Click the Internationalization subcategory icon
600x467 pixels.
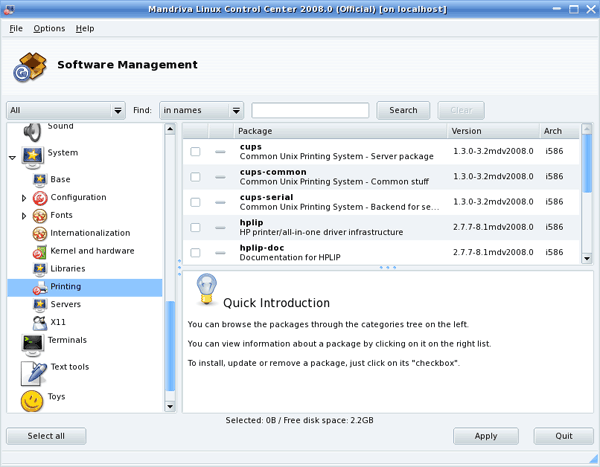click(40, 233)
